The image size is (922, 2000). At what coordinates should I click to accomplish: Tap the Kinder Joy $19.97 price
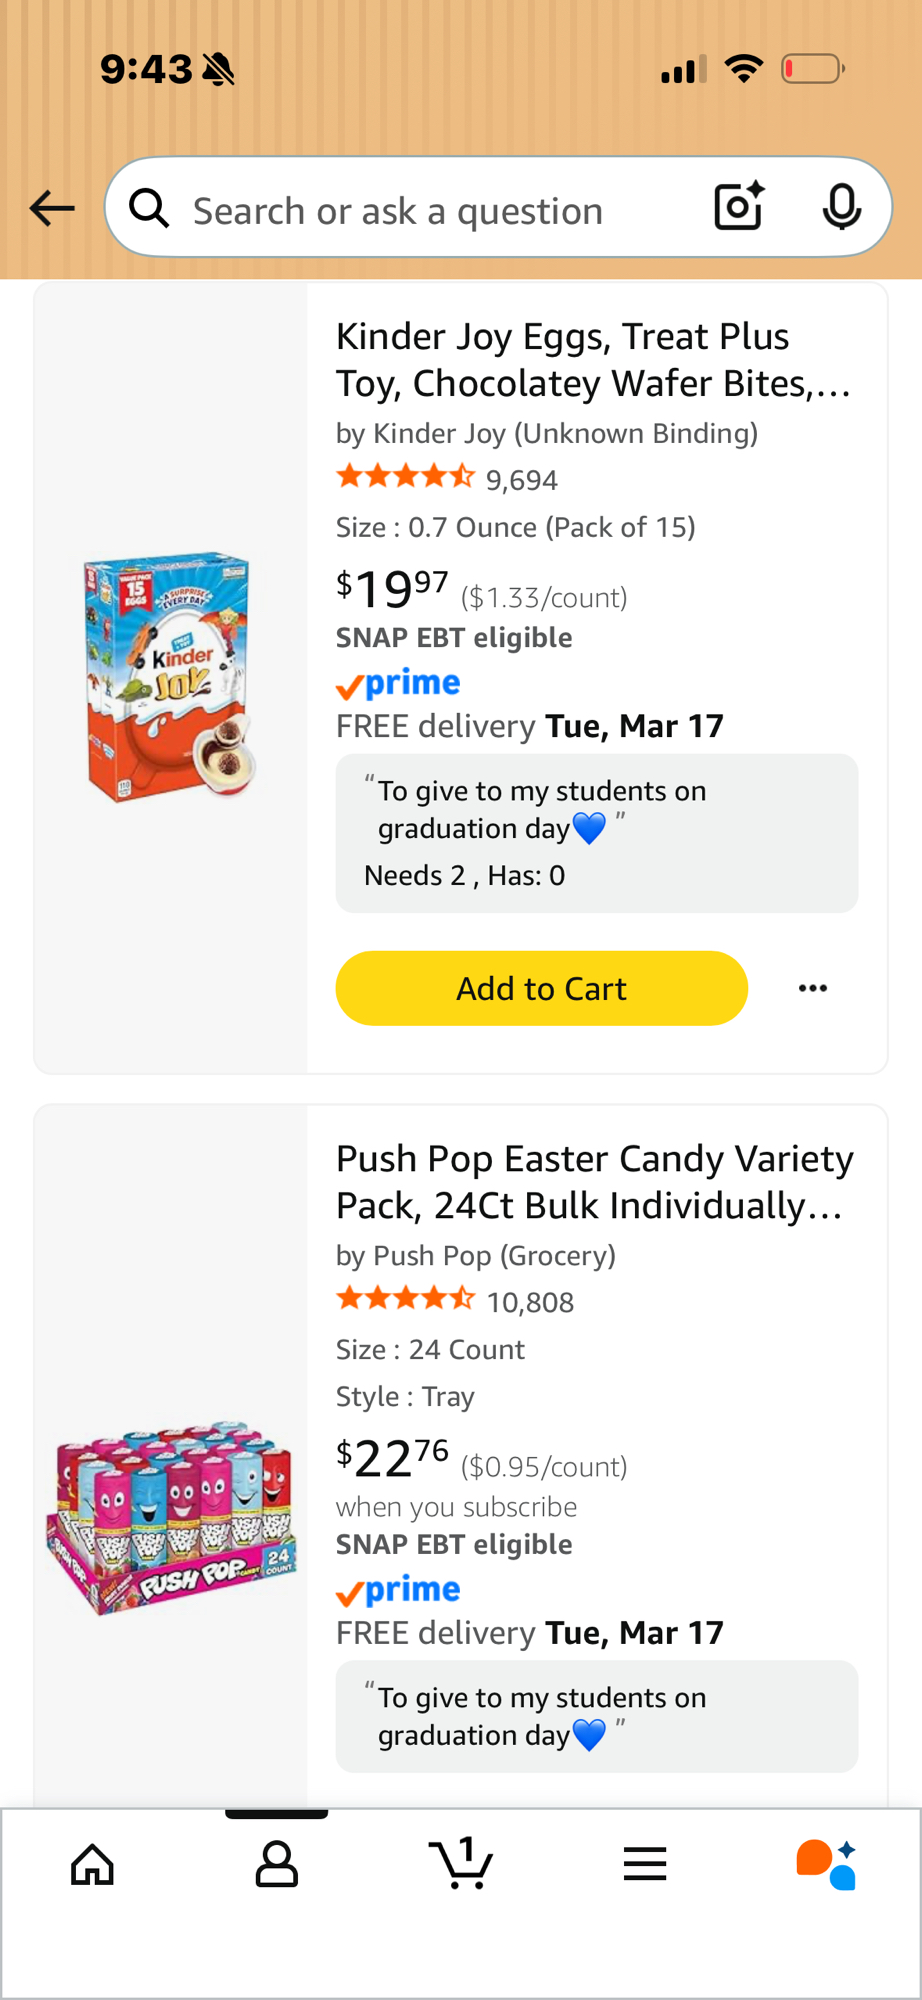[x=393, y=589]
